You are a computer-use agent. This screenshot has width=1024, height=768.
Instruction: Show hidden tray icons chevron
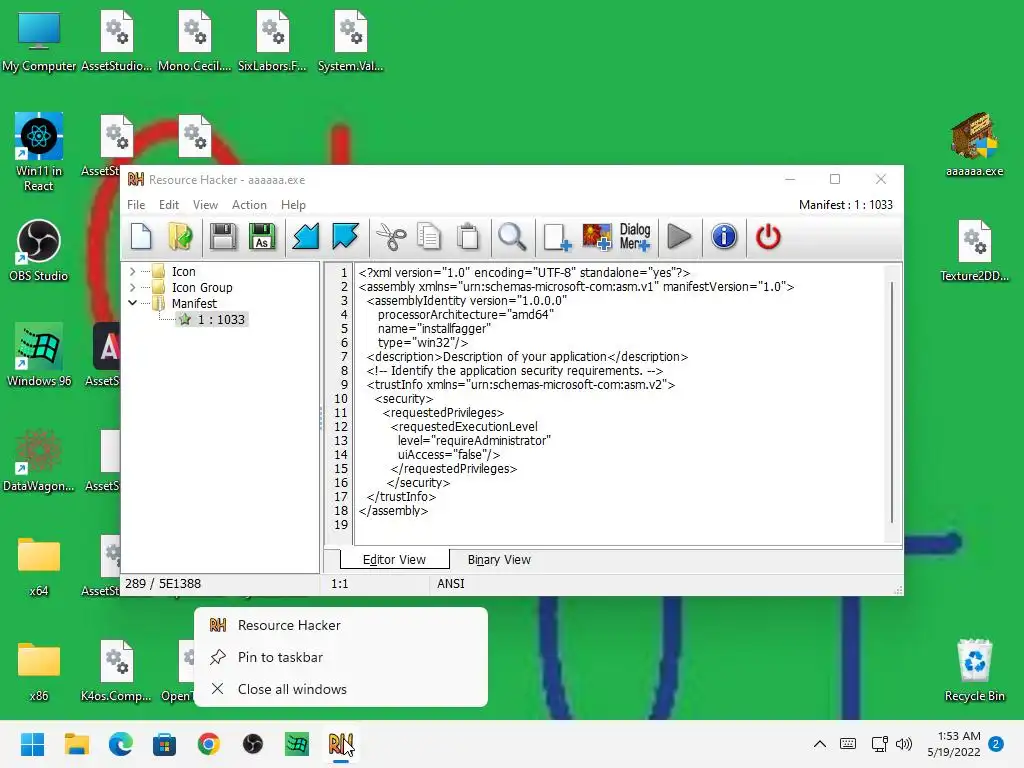tap(820, 744)
